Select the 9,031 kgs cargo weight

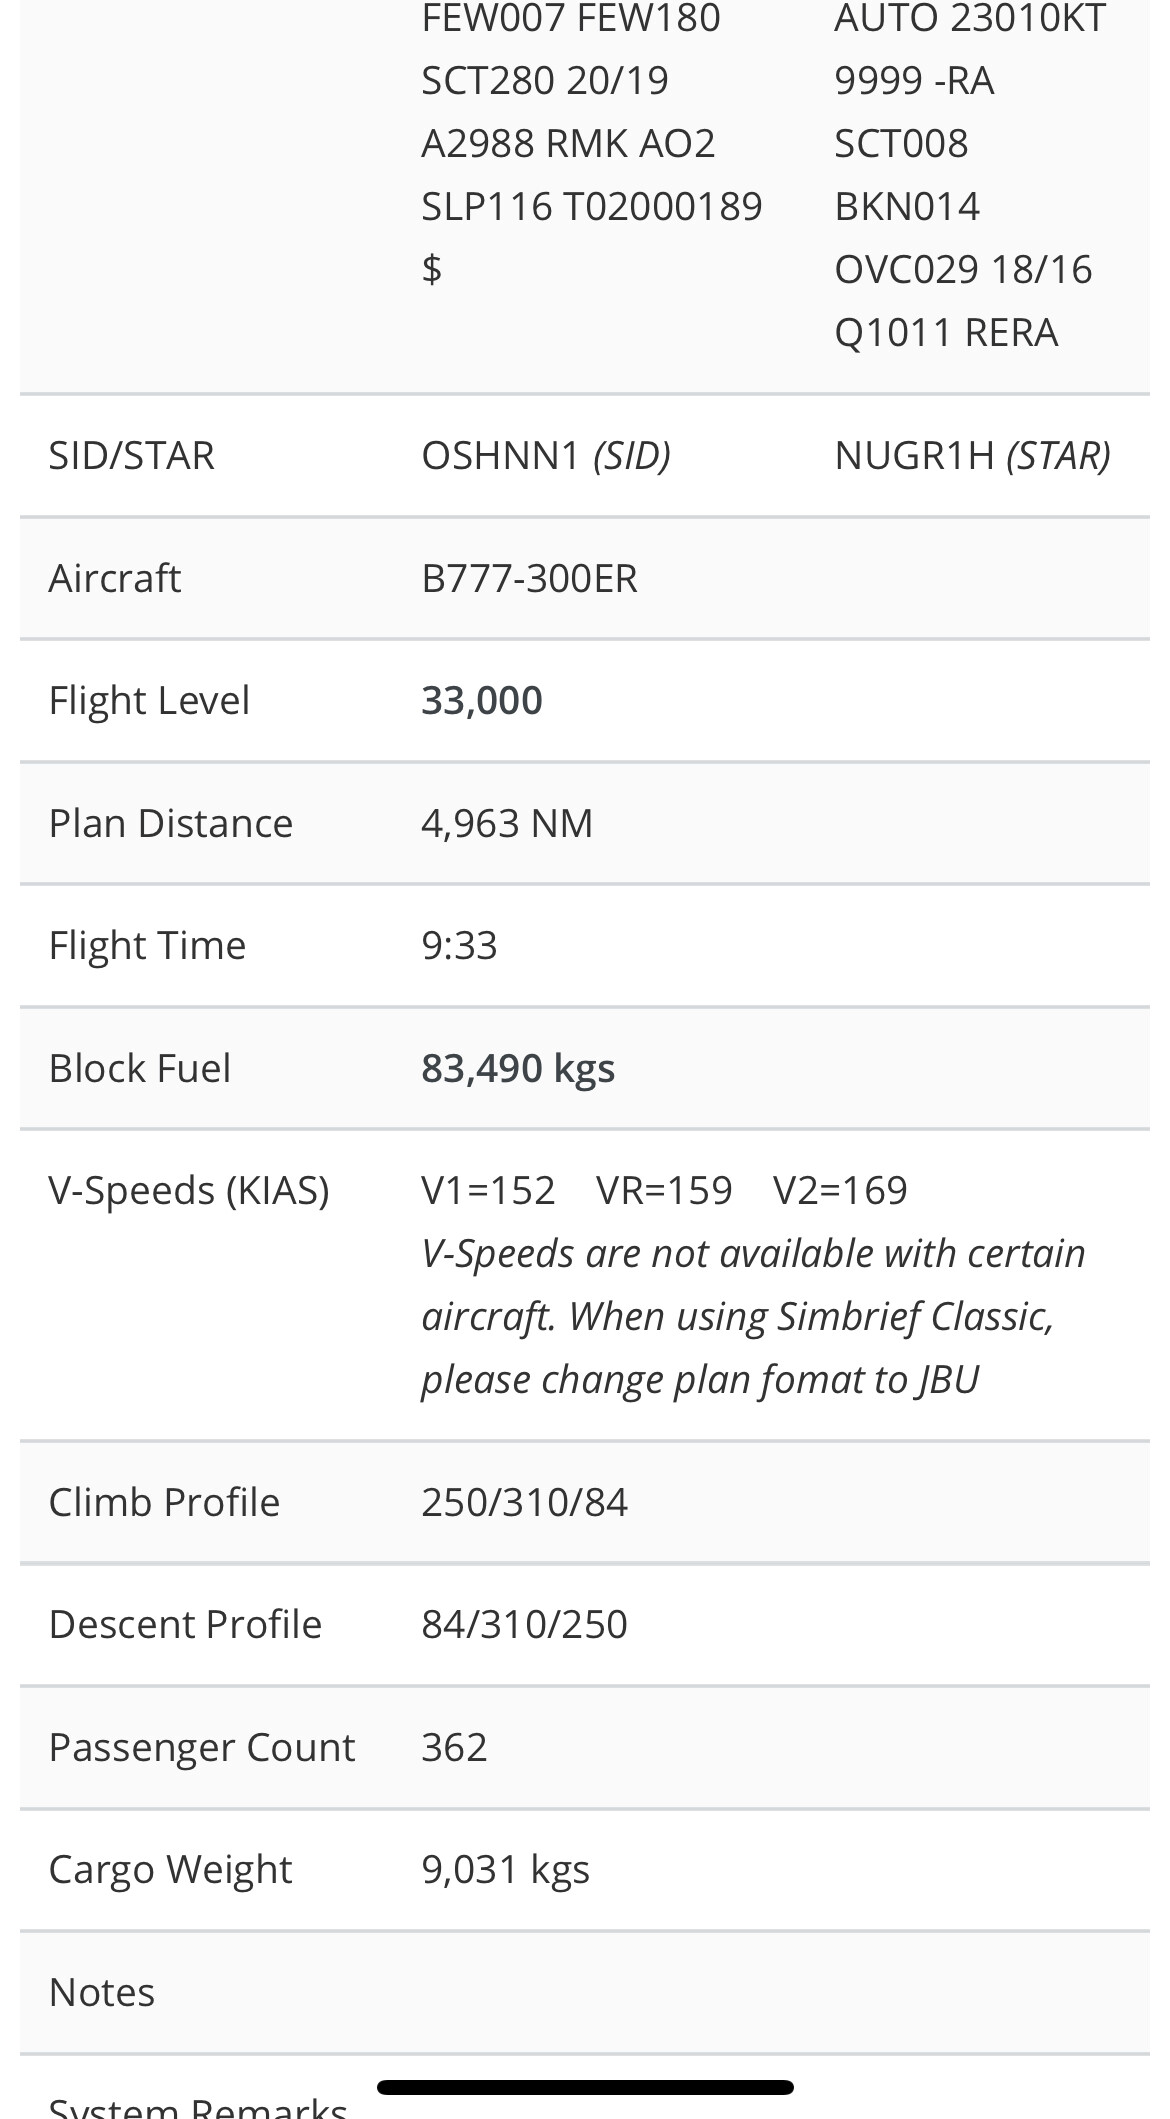[x=505, y=1870]
